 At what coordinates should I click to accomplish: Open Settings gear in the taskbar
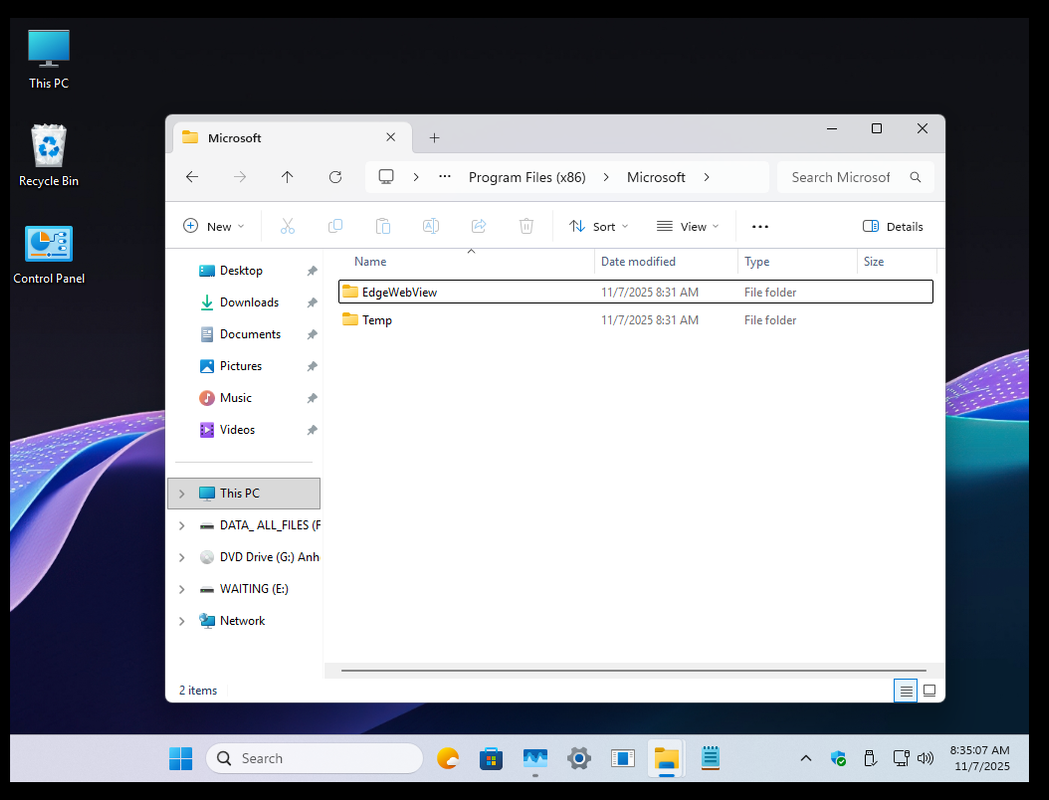click(579, 759)
